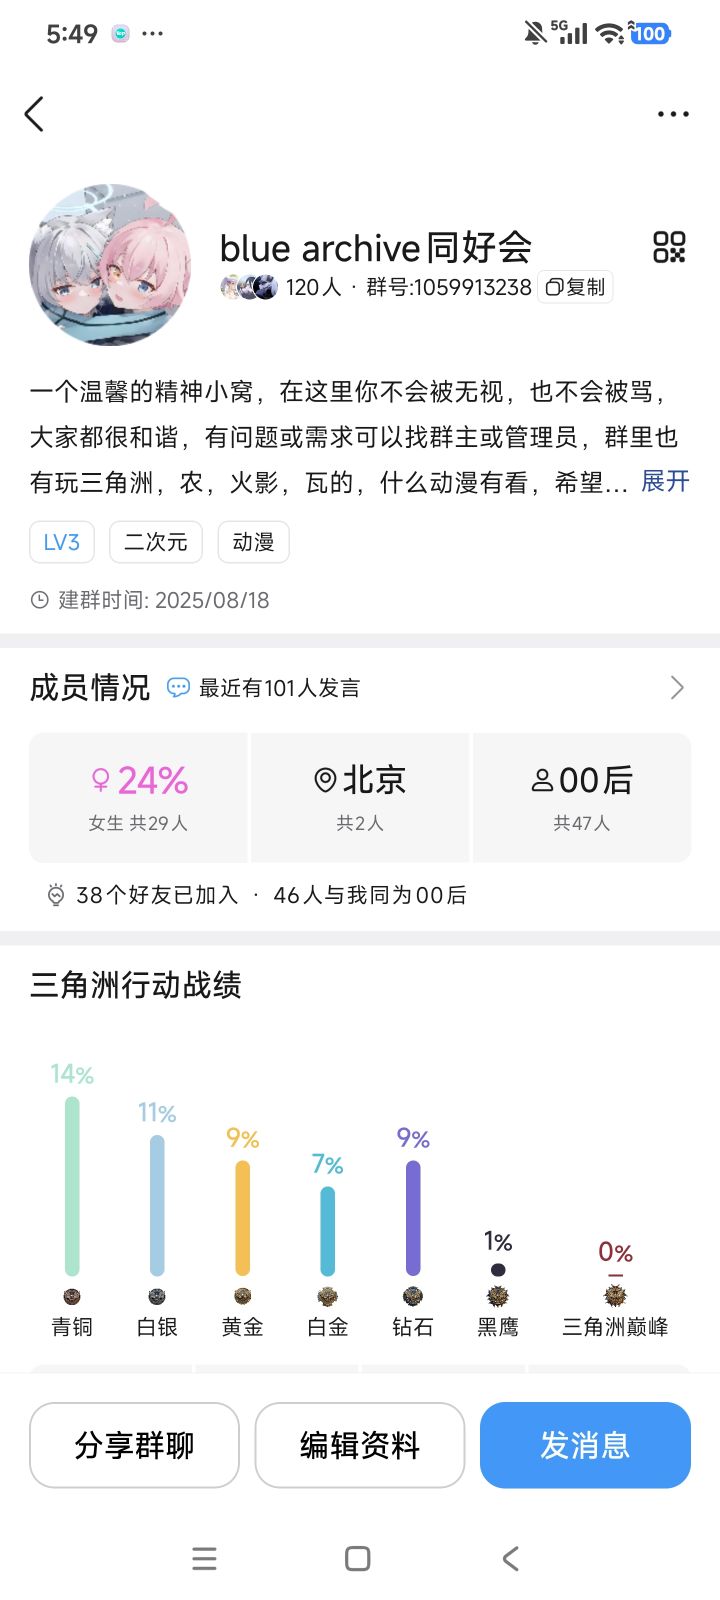
Task: Open the three-dot more options menu
Action: (x=673, y=114)
